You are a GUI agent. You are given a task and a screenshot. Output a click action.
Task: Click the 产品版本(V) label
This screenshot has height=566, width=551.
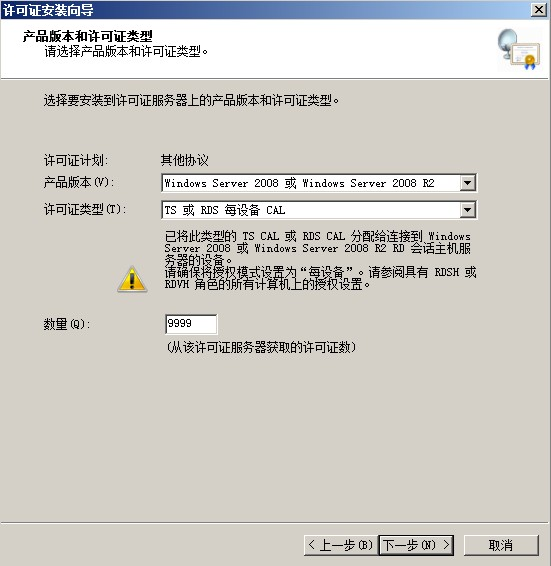click(78, 182)
